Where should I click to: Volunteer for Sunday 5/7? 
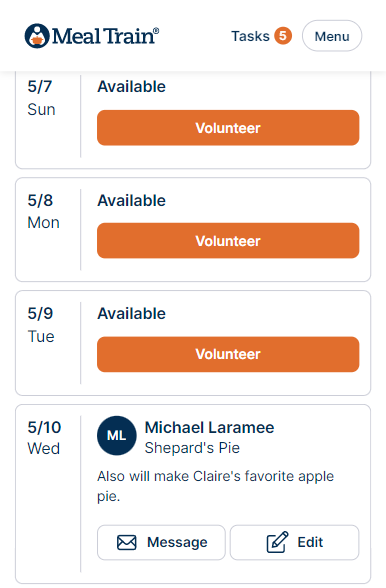[x=228, y=128]
